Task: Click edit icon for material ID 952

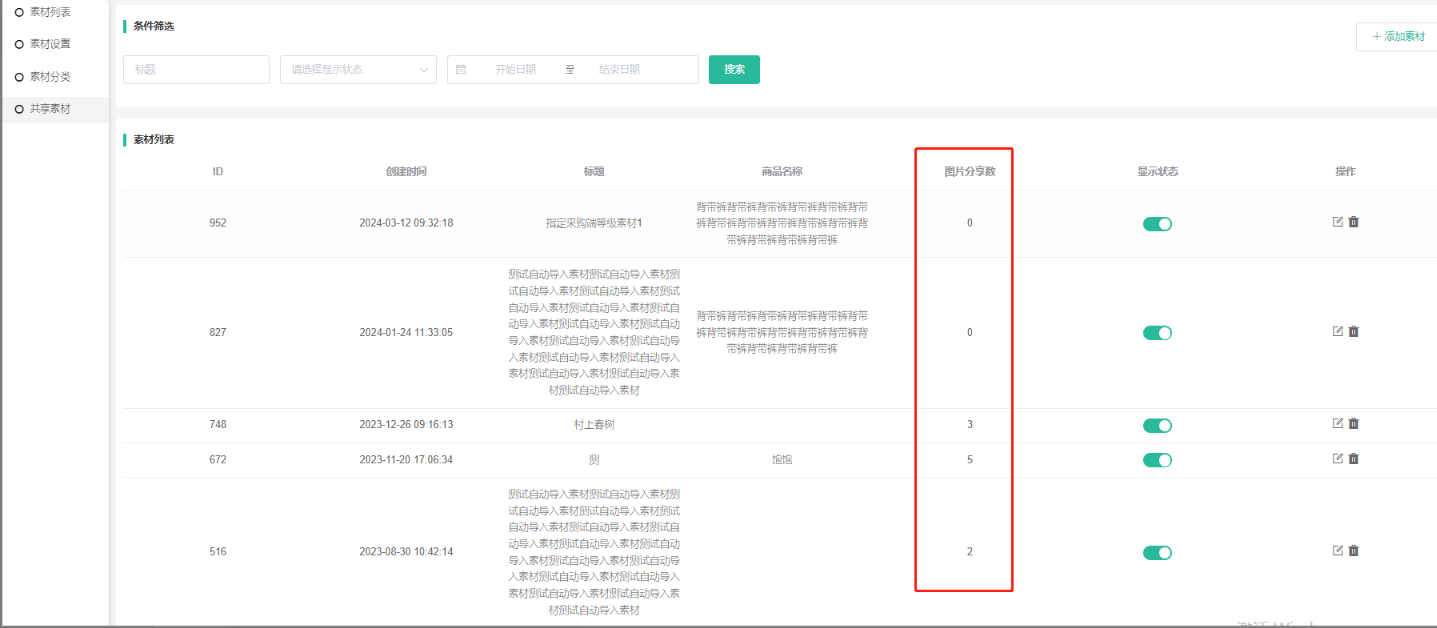Action: point(1338,222)
